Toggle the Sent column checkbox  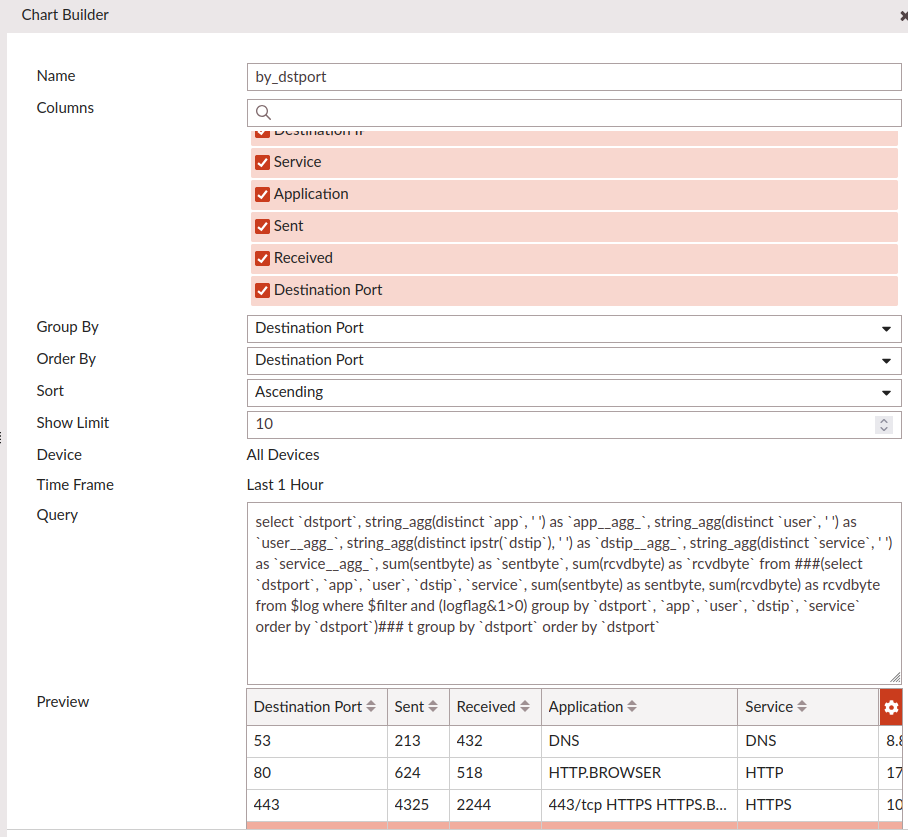tap(263, 226)
